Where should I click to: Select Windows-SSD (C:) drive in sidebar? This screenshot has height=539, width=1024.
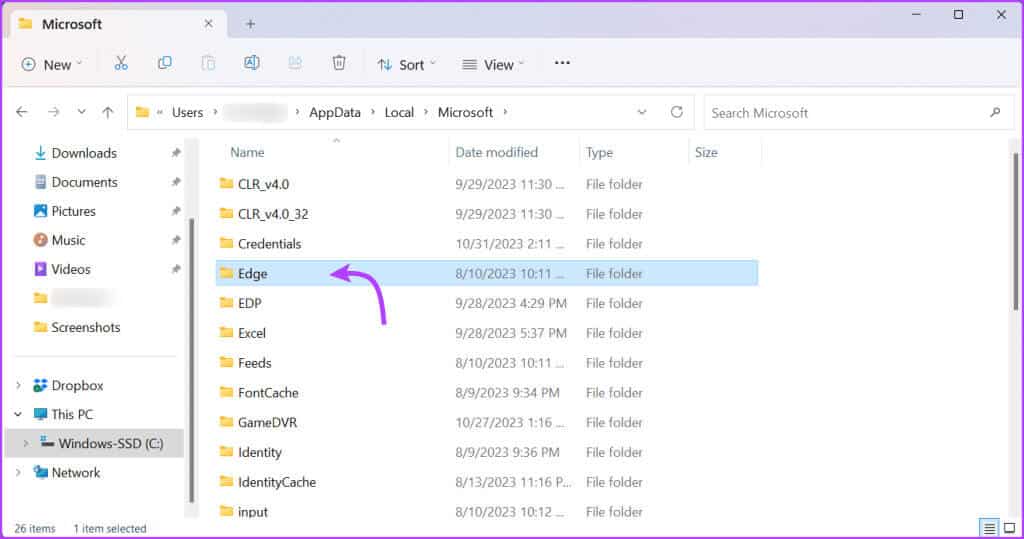95,443
